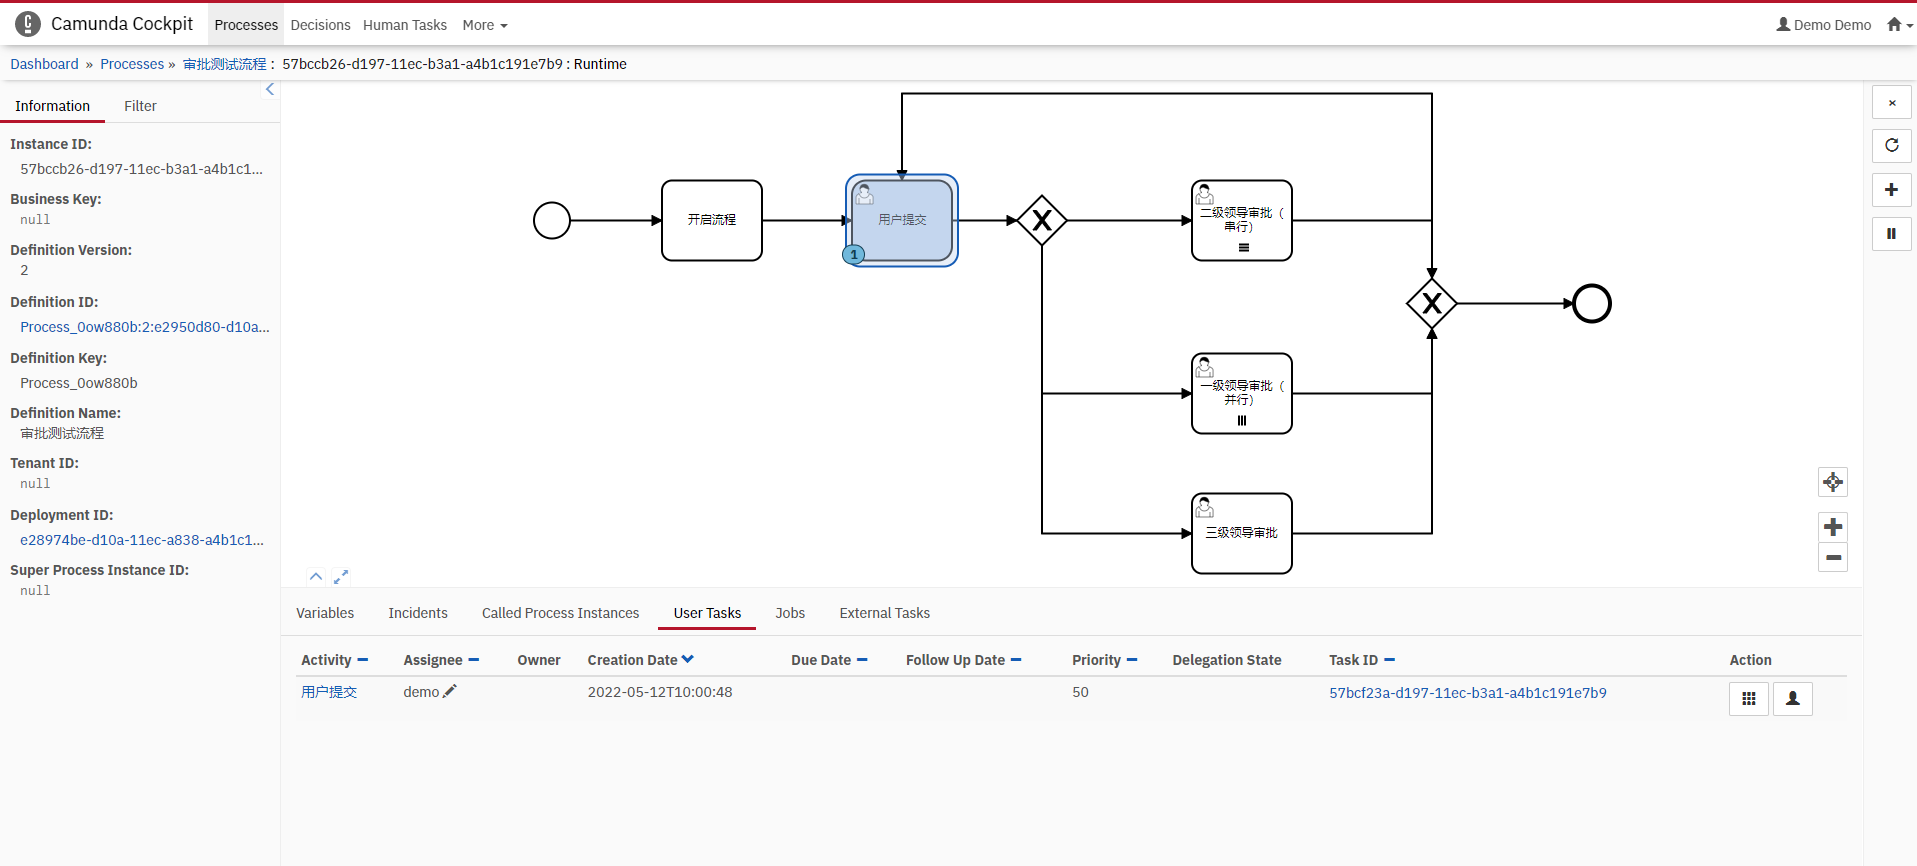Select the 用户提交 task node in diagram

tap(902, 220)
